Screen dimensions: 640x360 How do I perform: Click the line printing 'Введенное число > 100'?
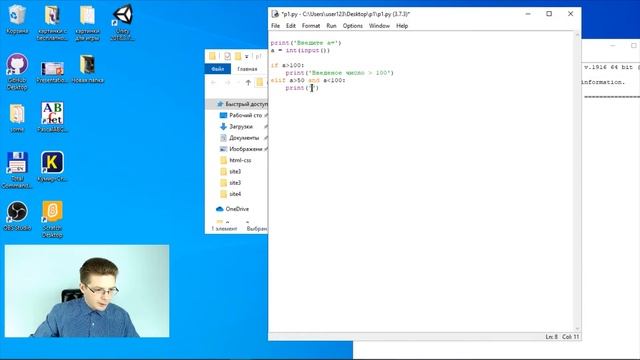pos(340,73)
